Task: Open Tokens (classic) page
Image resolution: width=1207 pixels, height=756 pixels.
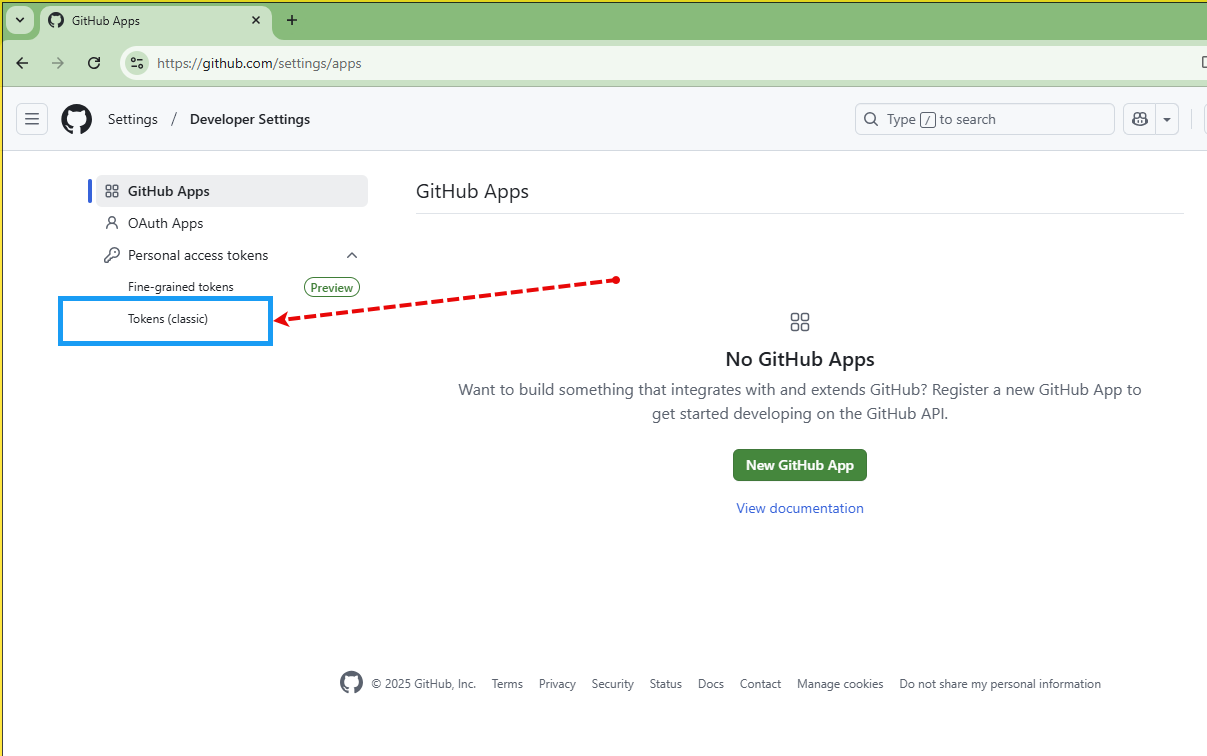Action: 168,319
